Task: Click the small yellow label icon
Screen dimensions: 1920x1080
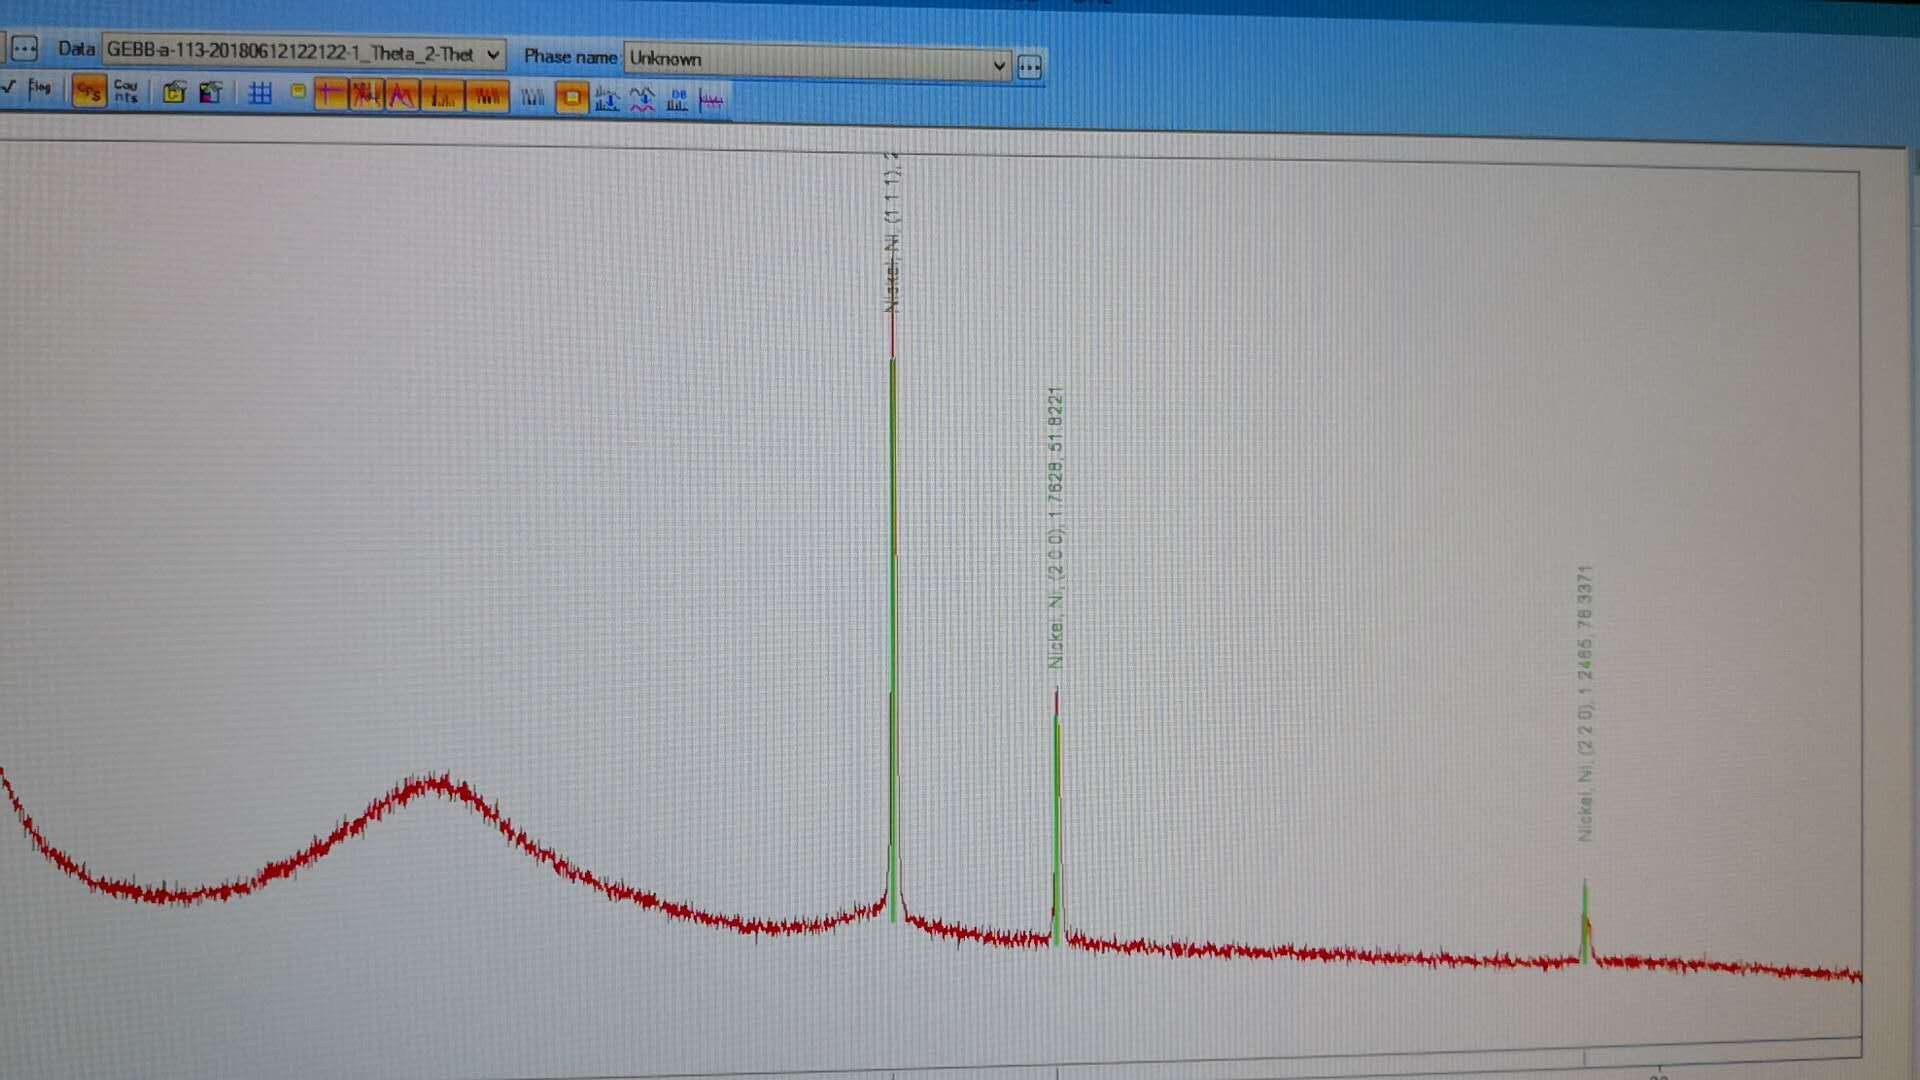Action: (x=298, y=91)
